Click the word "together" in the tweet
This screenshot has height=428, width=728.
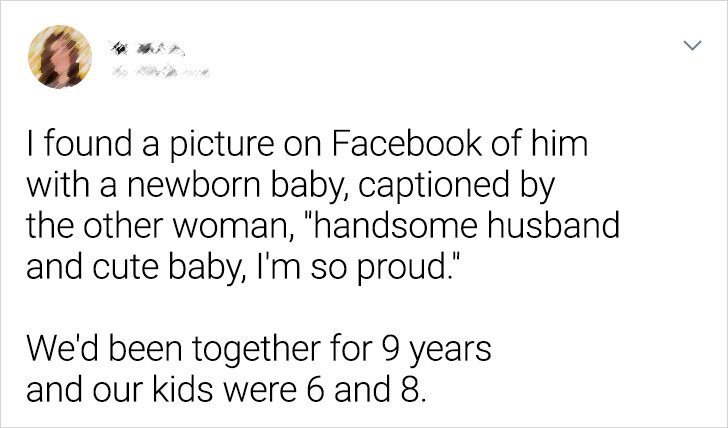pos(256,350)
